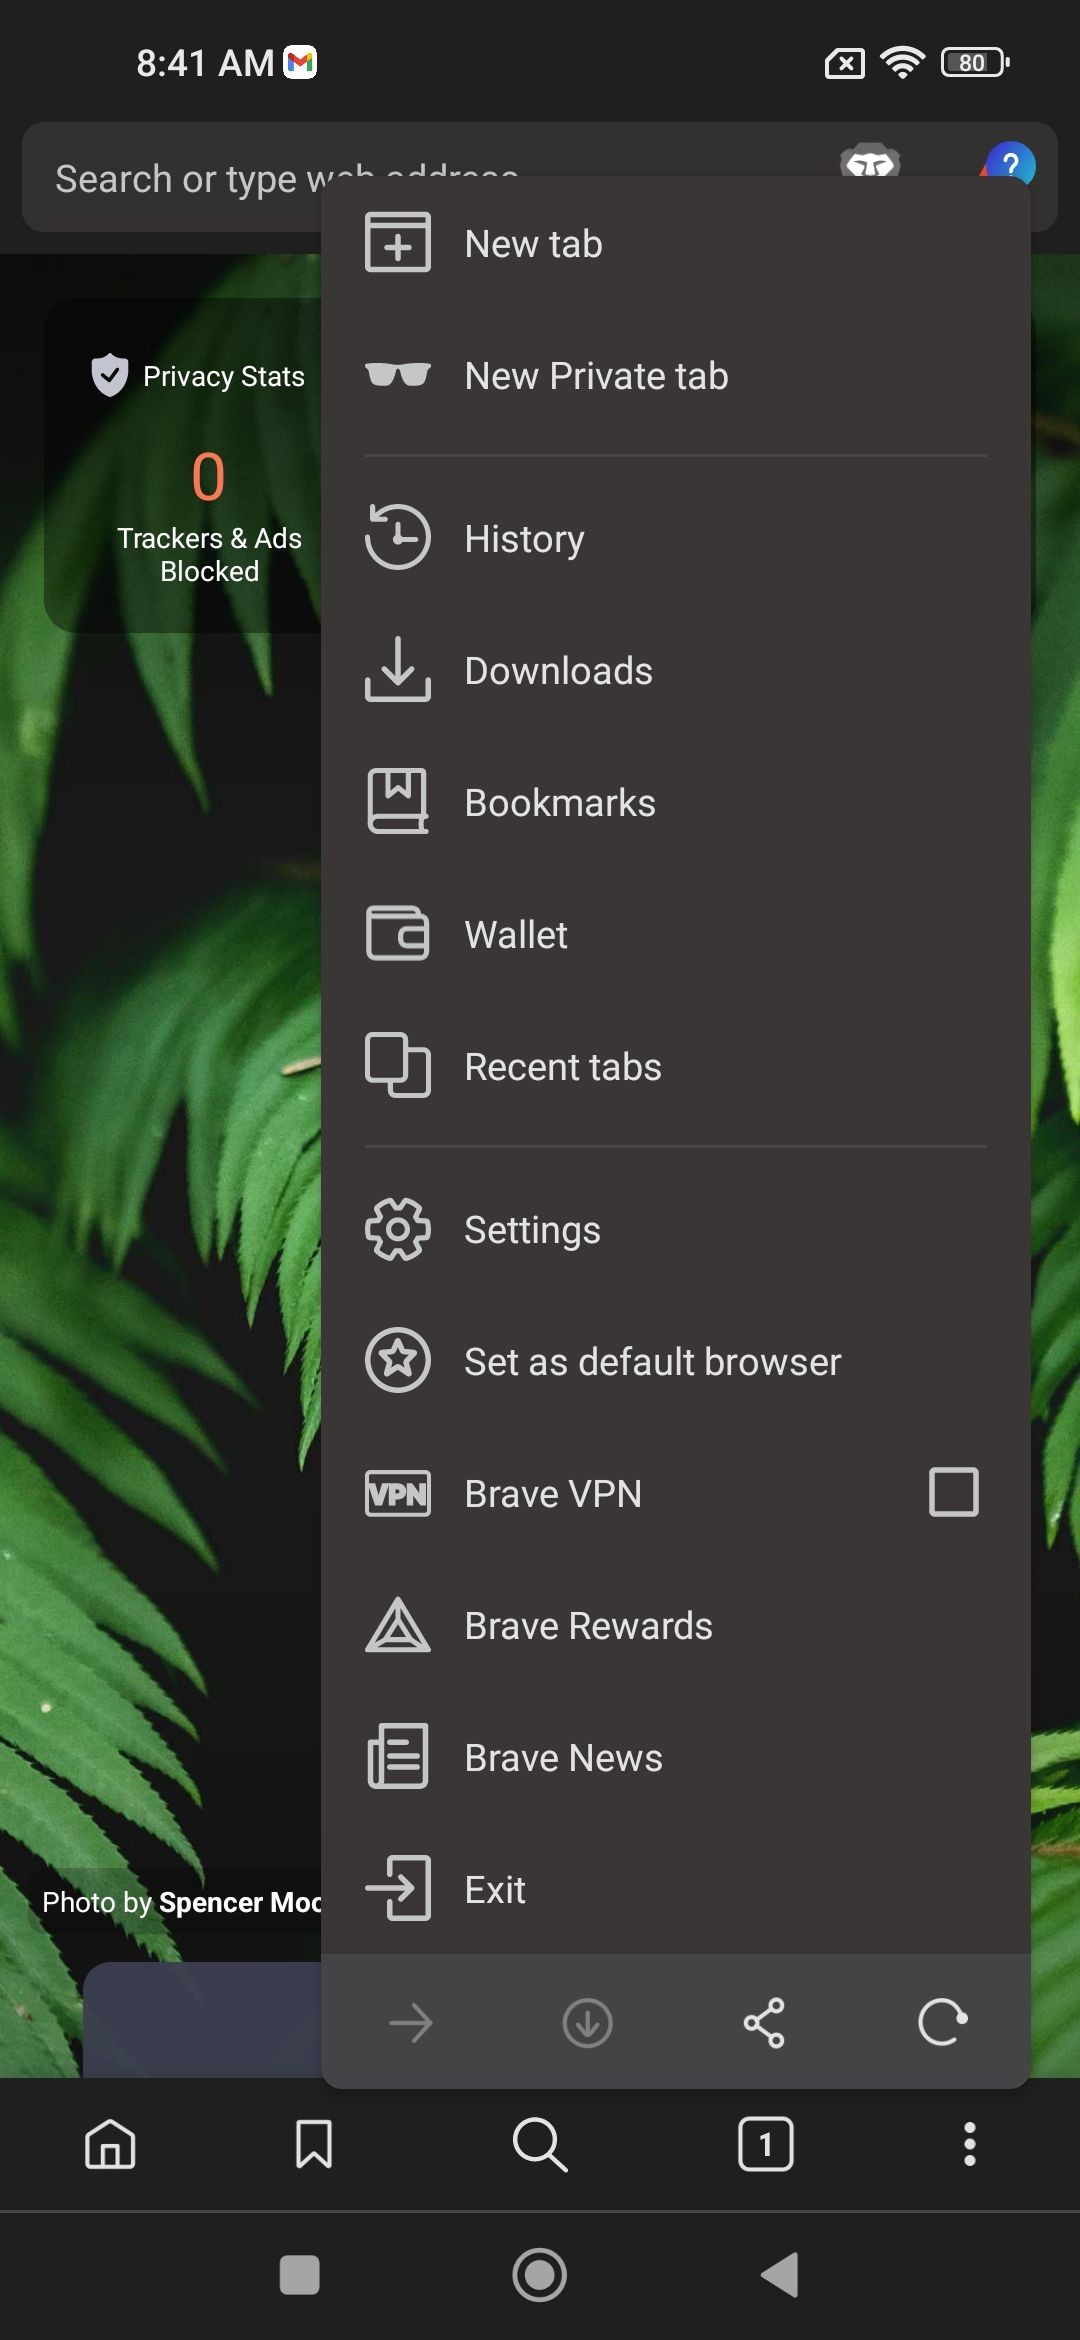Tap the search icon in bottom toolbar
Image resolution: width=1080 pixels, height=2340 pixels.
(x=540, y=2144)
